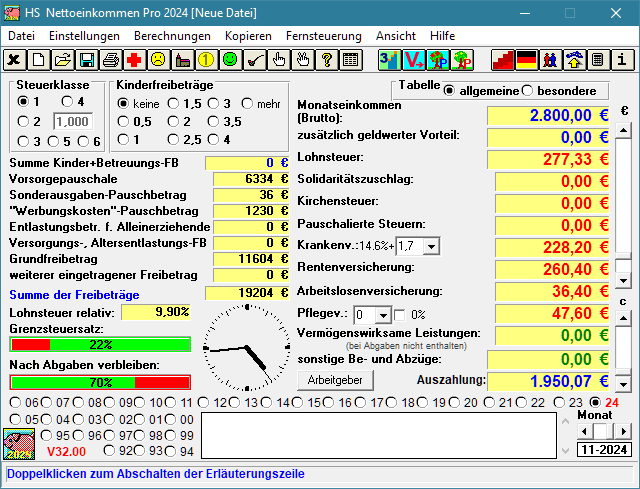Click the church building toolbar icon
The height and width of the screenshot is (489, 640).
pos(182,60)
